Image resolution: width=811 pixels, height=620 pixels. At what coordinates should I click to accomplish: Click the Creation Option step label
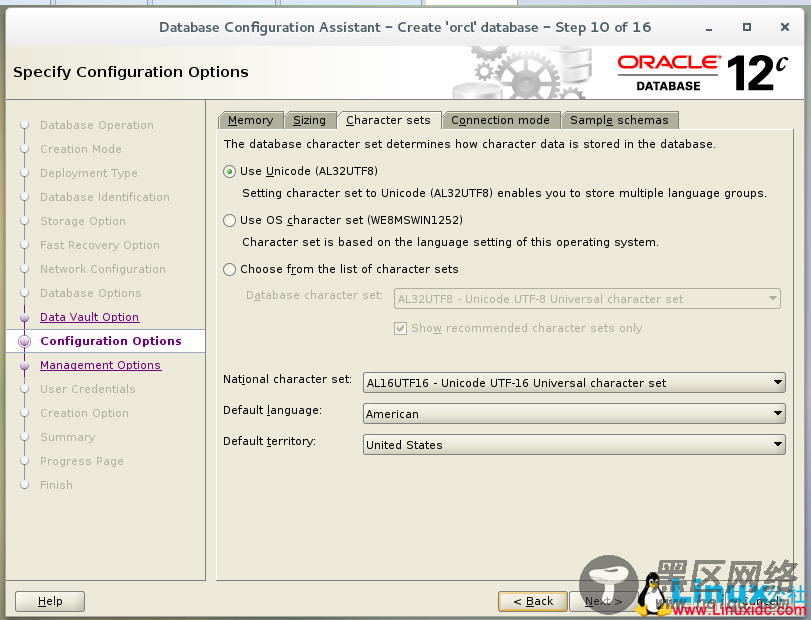point(84,413)
